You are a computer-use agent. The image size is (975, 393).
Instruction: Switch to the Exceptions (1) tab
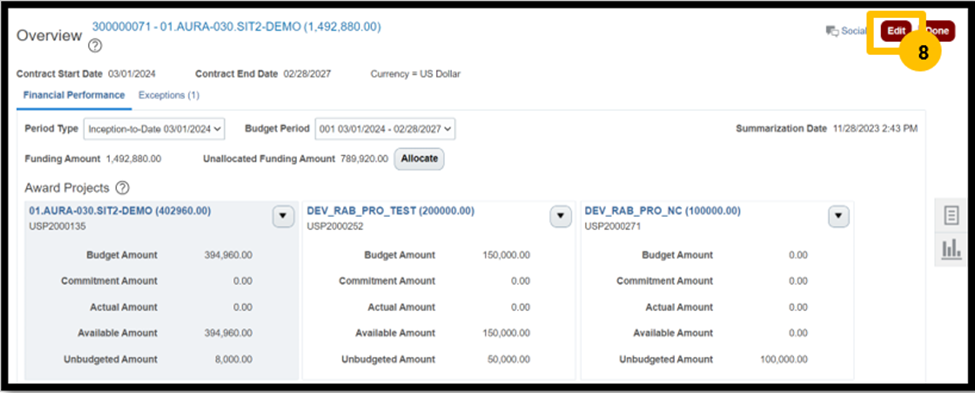[169, 95]
